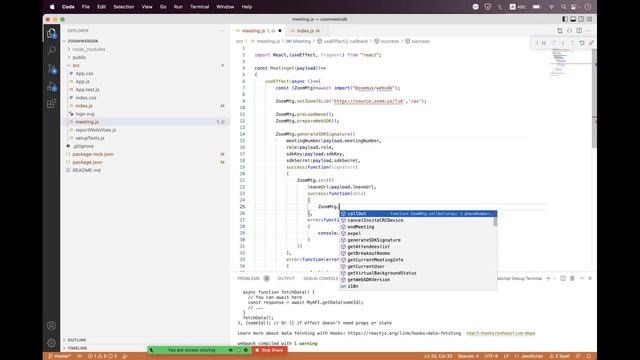640x360 pixels.
Task: Click the debug toolbar pause icon
Action: click(x=544, y=43)
